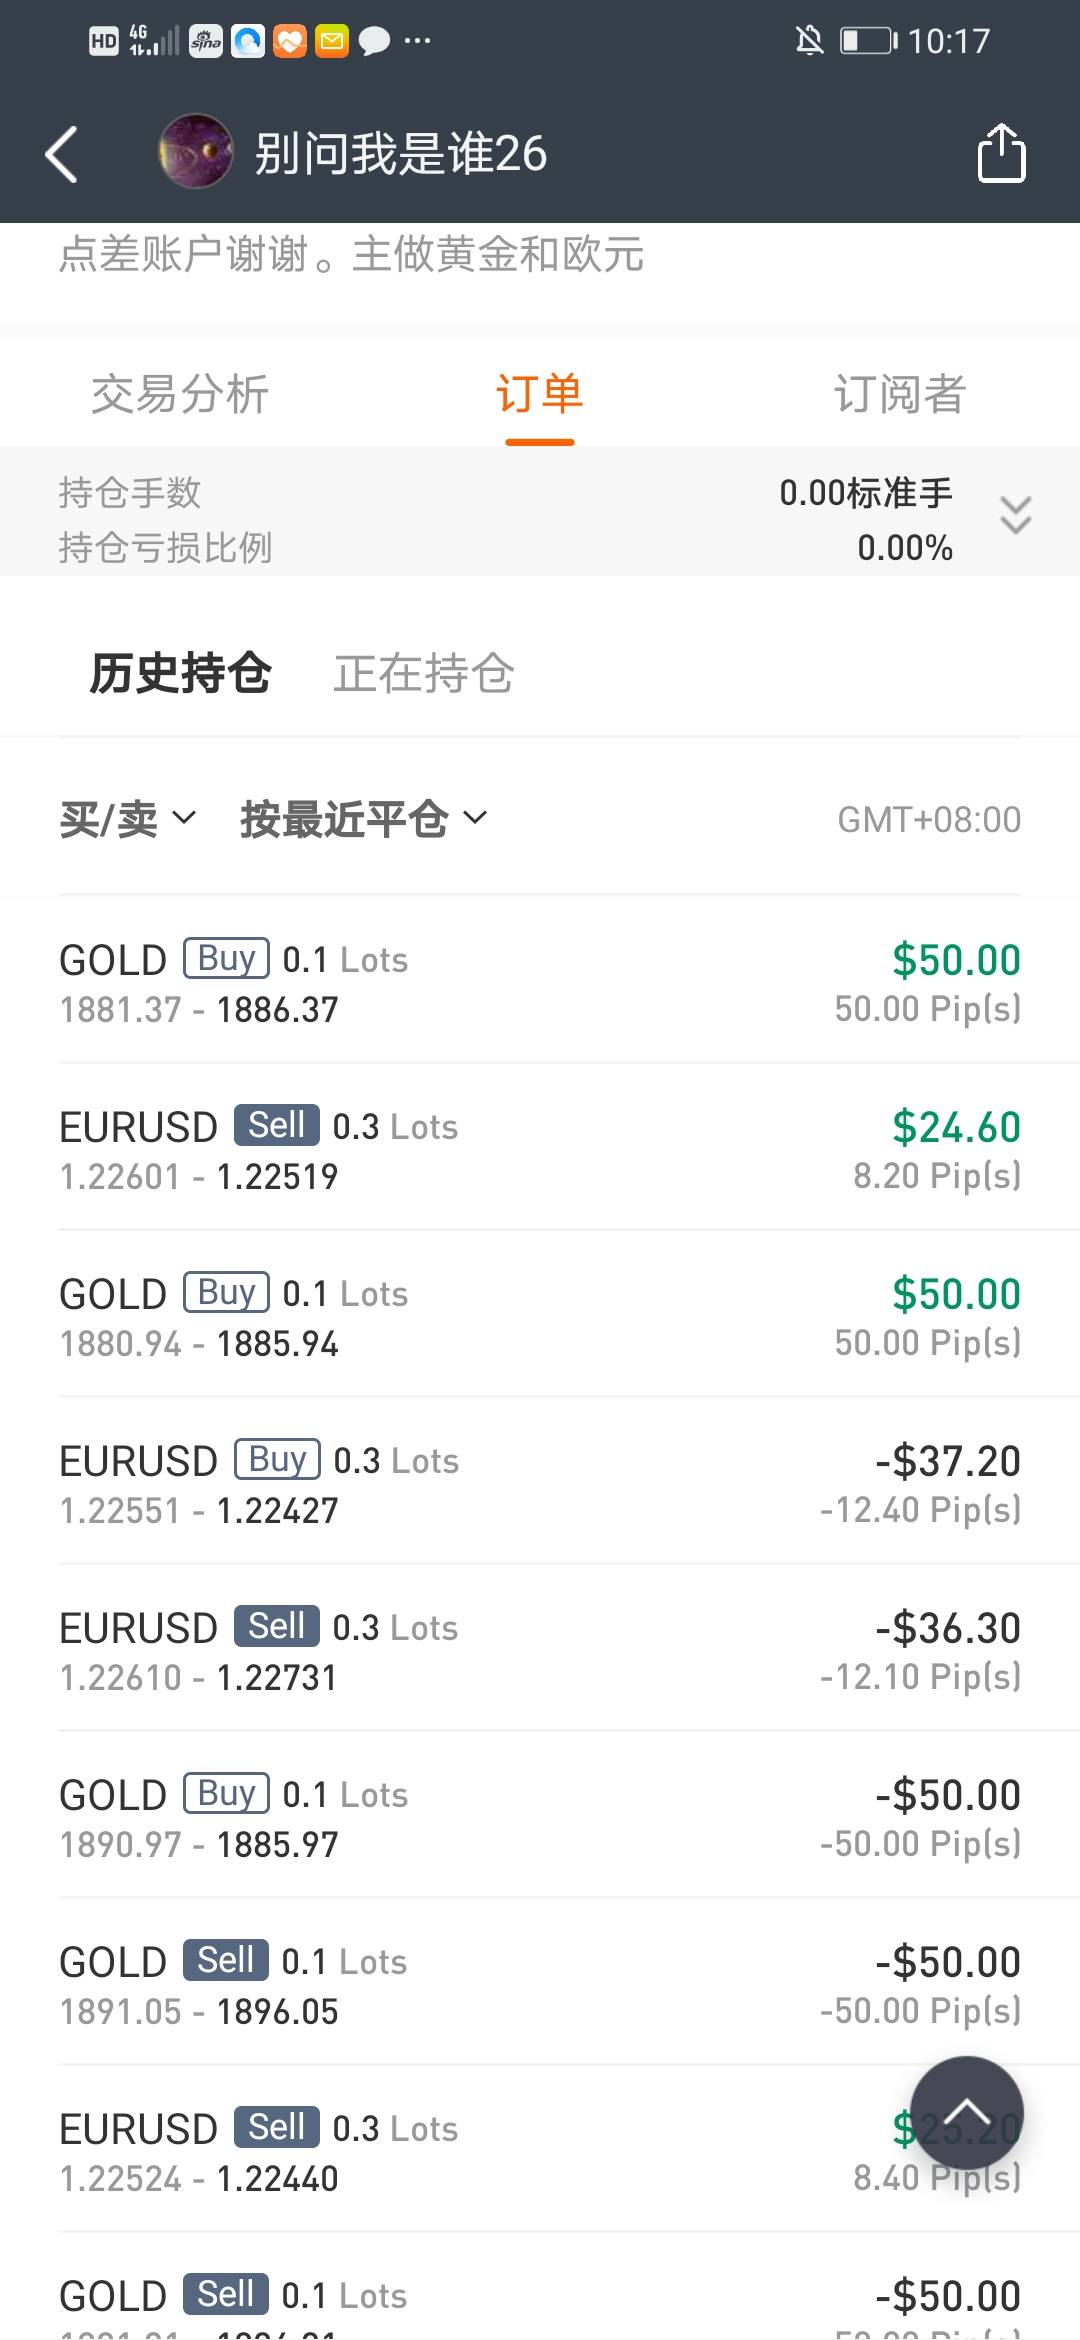Open the 按最近平仓 sort dropdown
The height and width of the screenshot is (2340, 1080).
[363, 819]
